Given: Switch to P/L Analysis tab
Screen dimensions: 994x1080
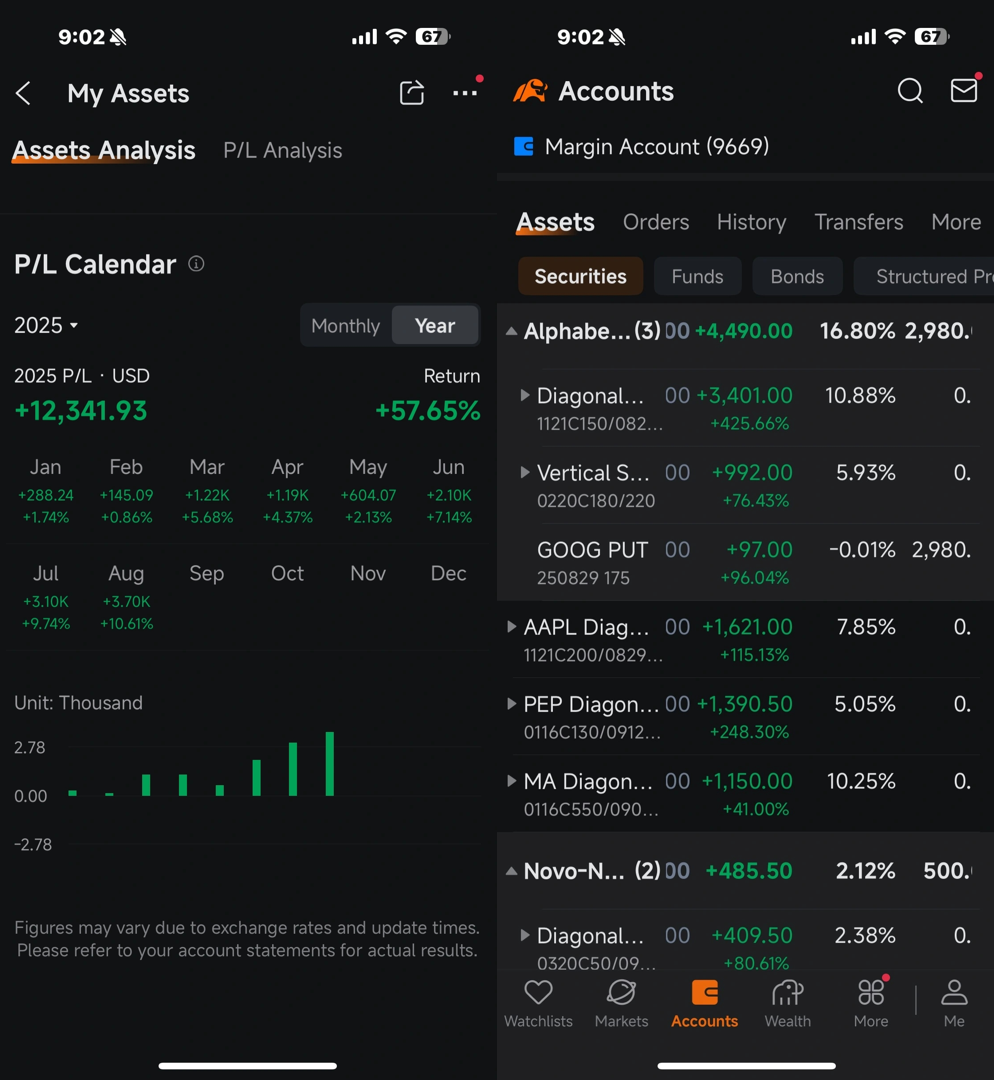Looking at the screenshot, I should point(282,150).
